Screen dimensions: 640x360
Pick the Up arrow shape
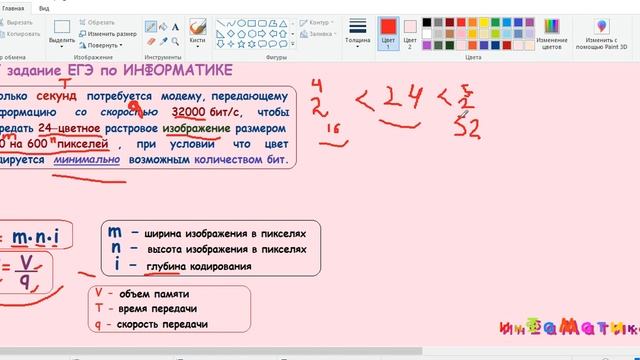pos(283,34)
